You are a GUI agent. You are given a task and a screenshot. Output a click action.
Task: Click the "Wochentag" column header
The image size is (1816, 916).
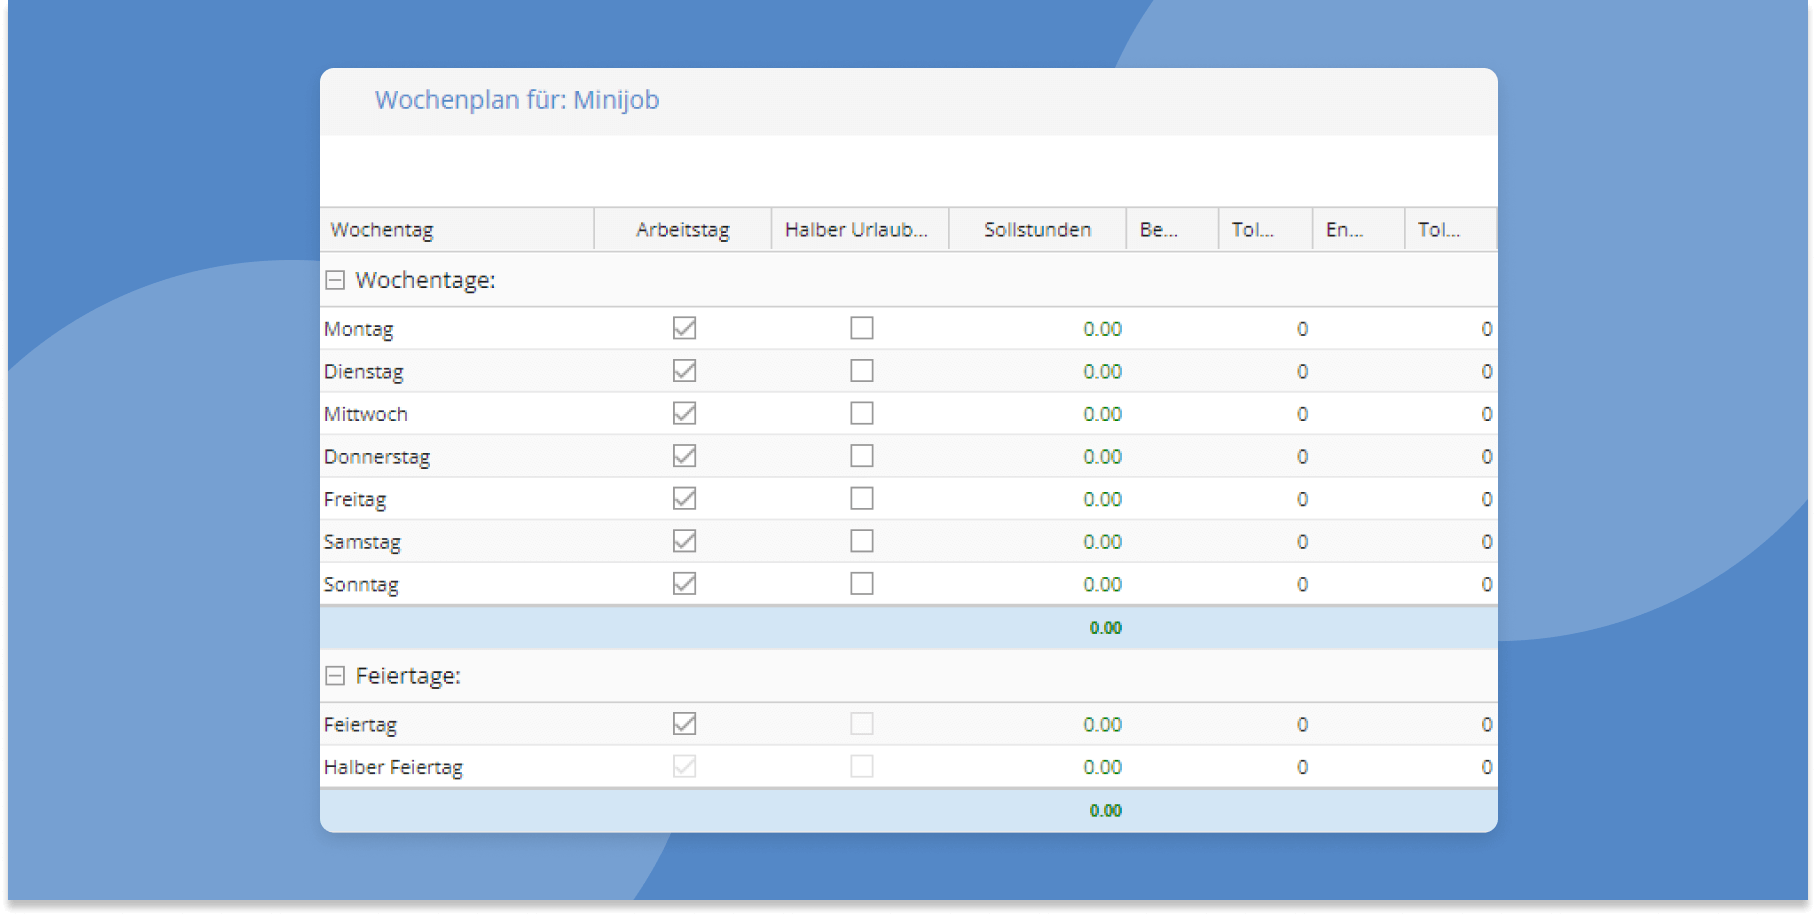point(382,229)
